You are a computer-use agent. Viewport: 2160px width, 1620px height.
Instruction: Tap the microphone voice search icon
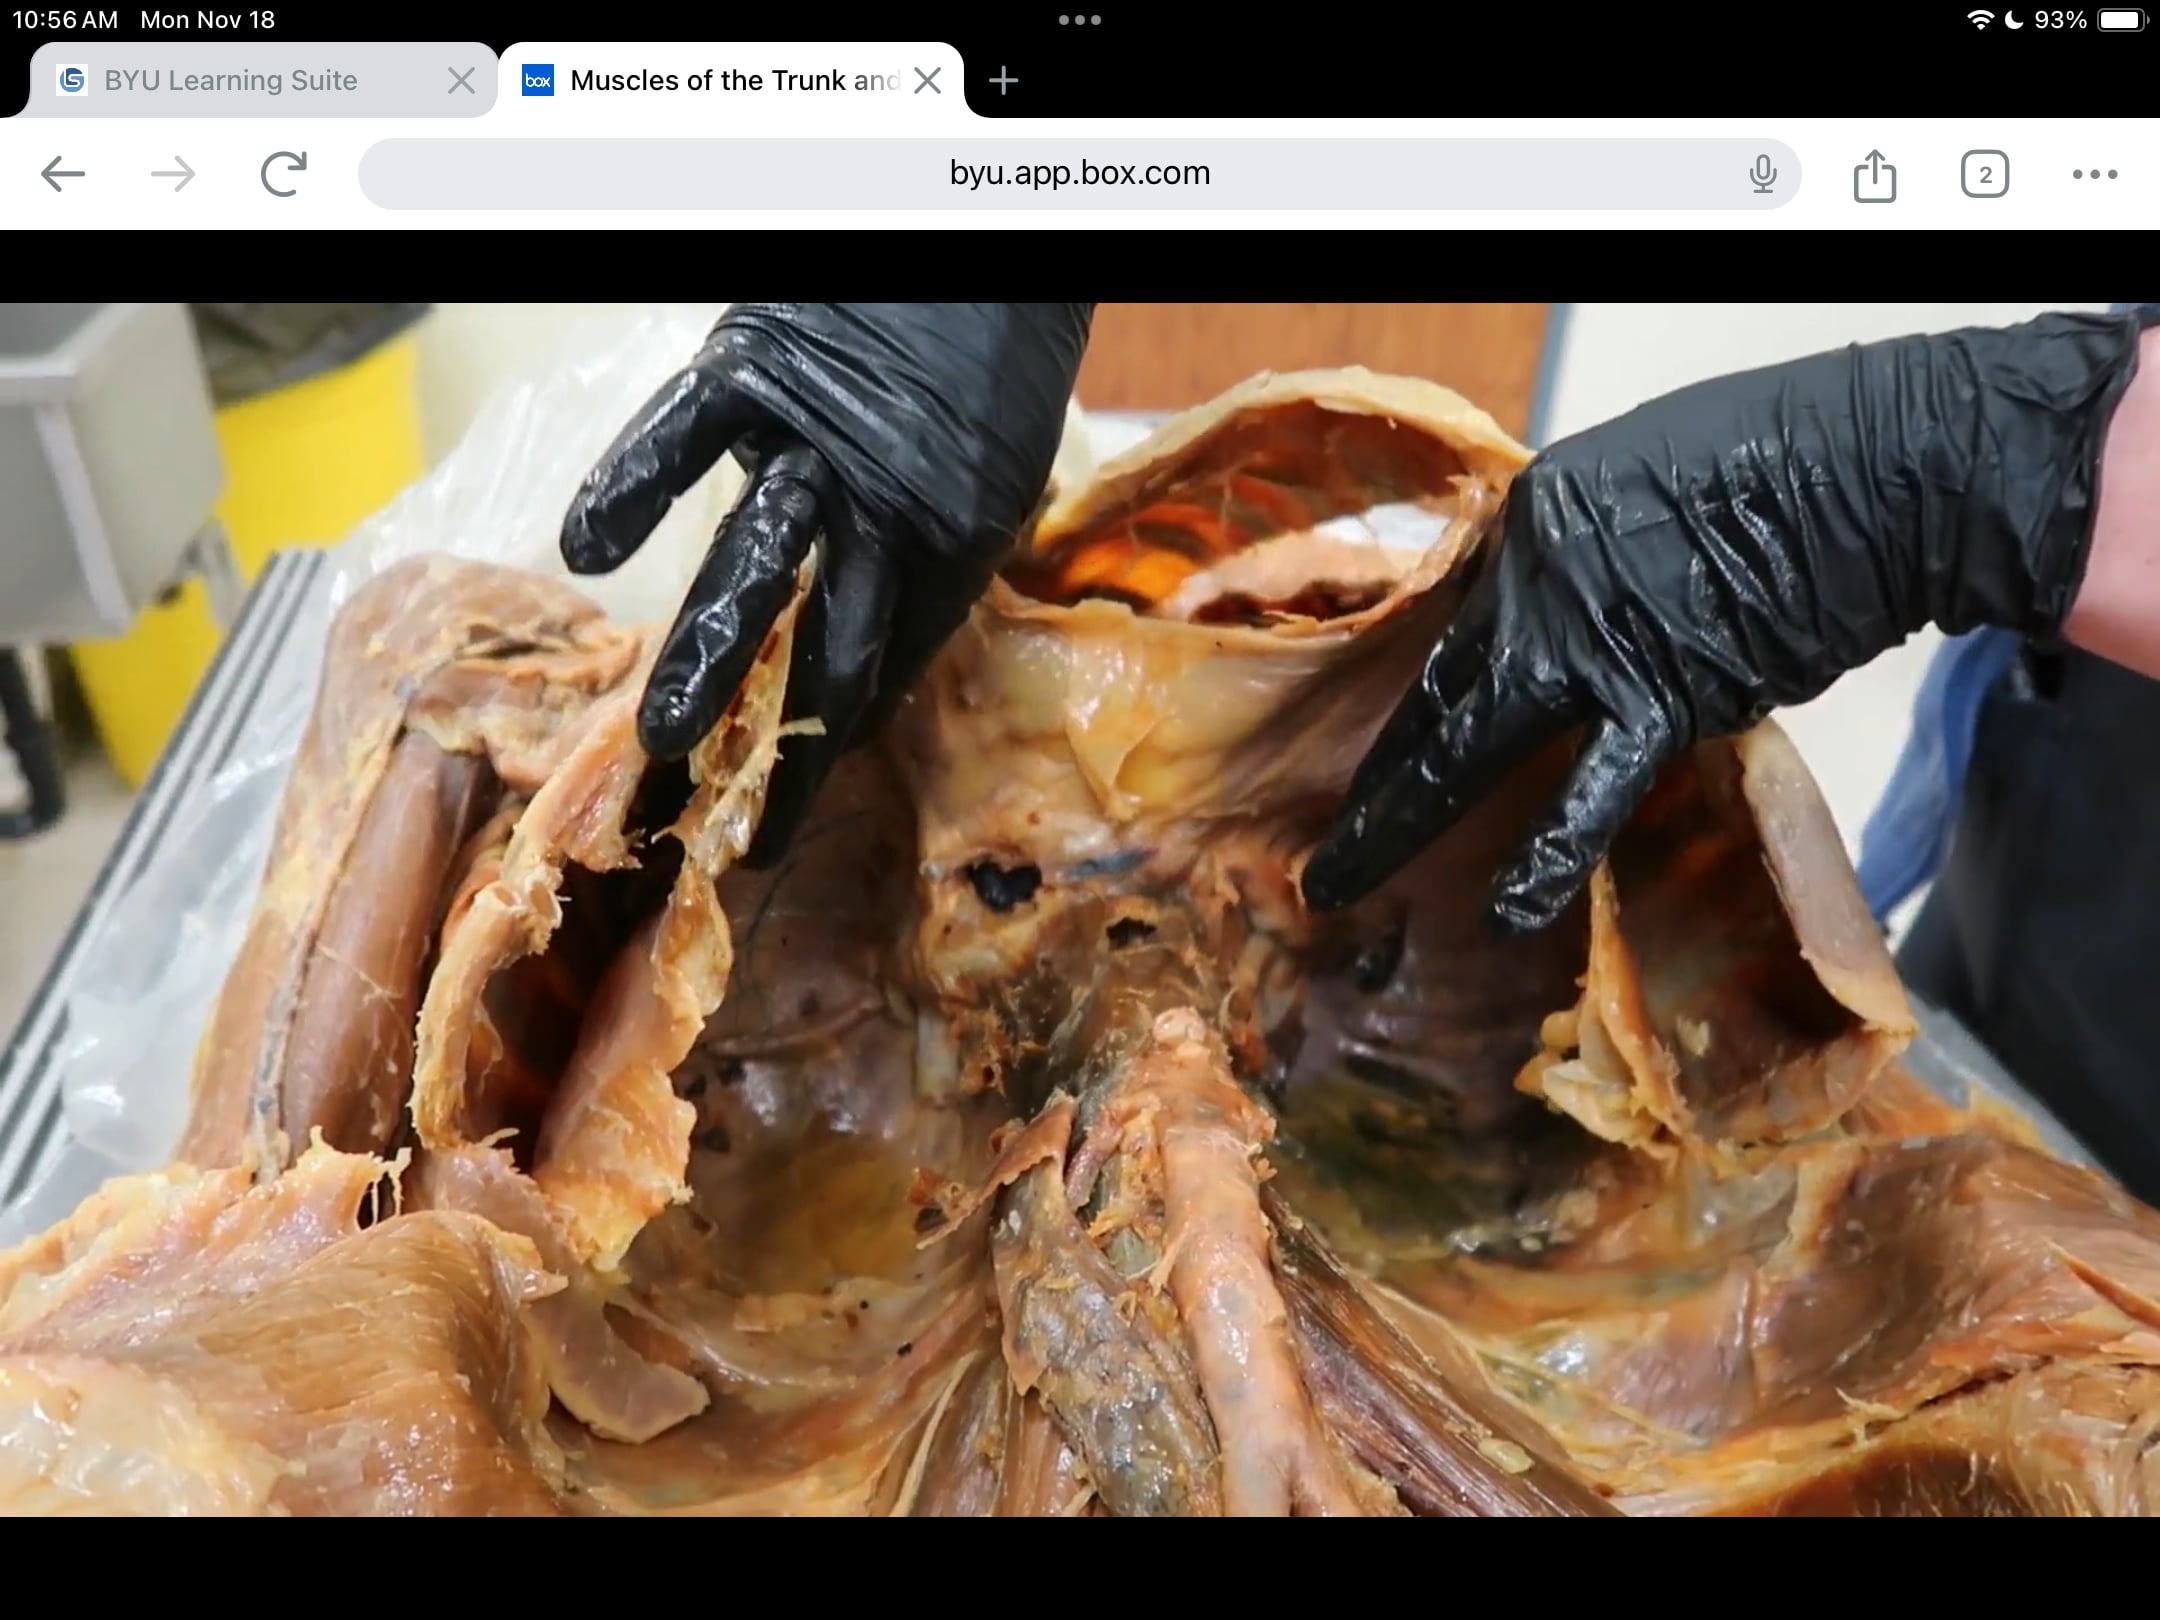(1763, 174)
